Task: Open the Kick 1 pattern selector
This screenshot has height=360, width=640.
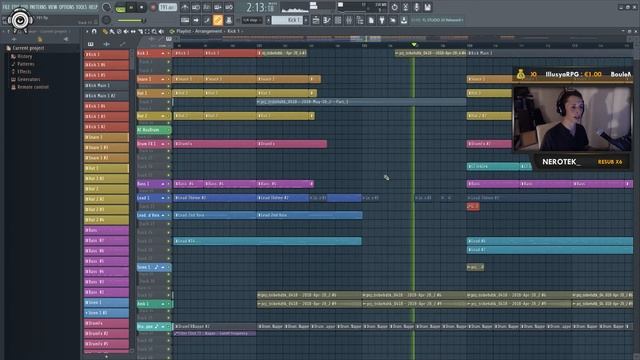Action: coord(287,20)
